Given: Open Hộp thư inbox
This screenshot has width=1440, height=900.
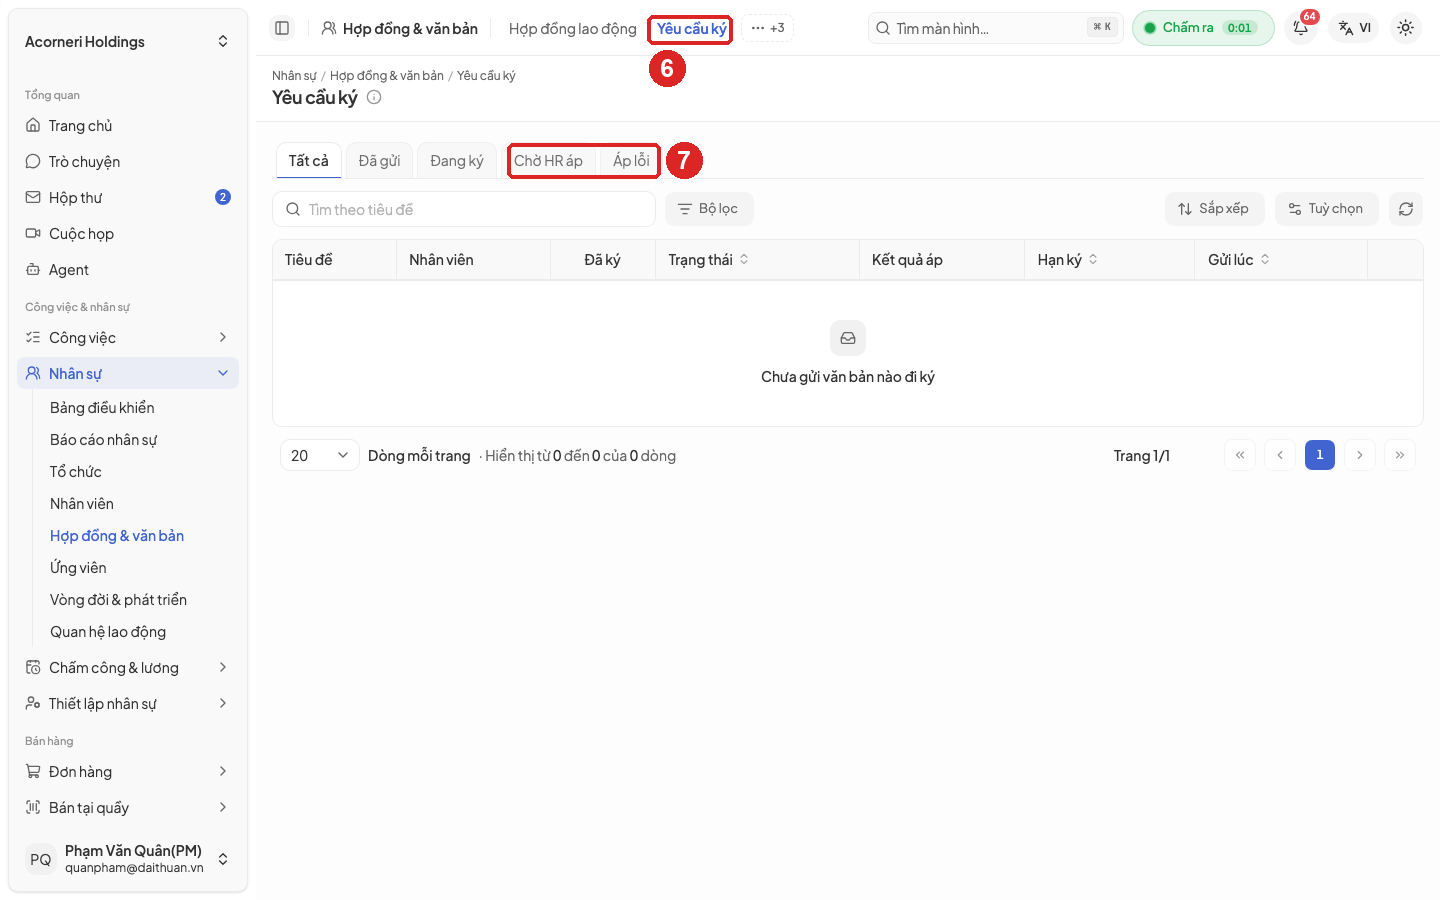Looking at the screenshot, I should point(128,198).
